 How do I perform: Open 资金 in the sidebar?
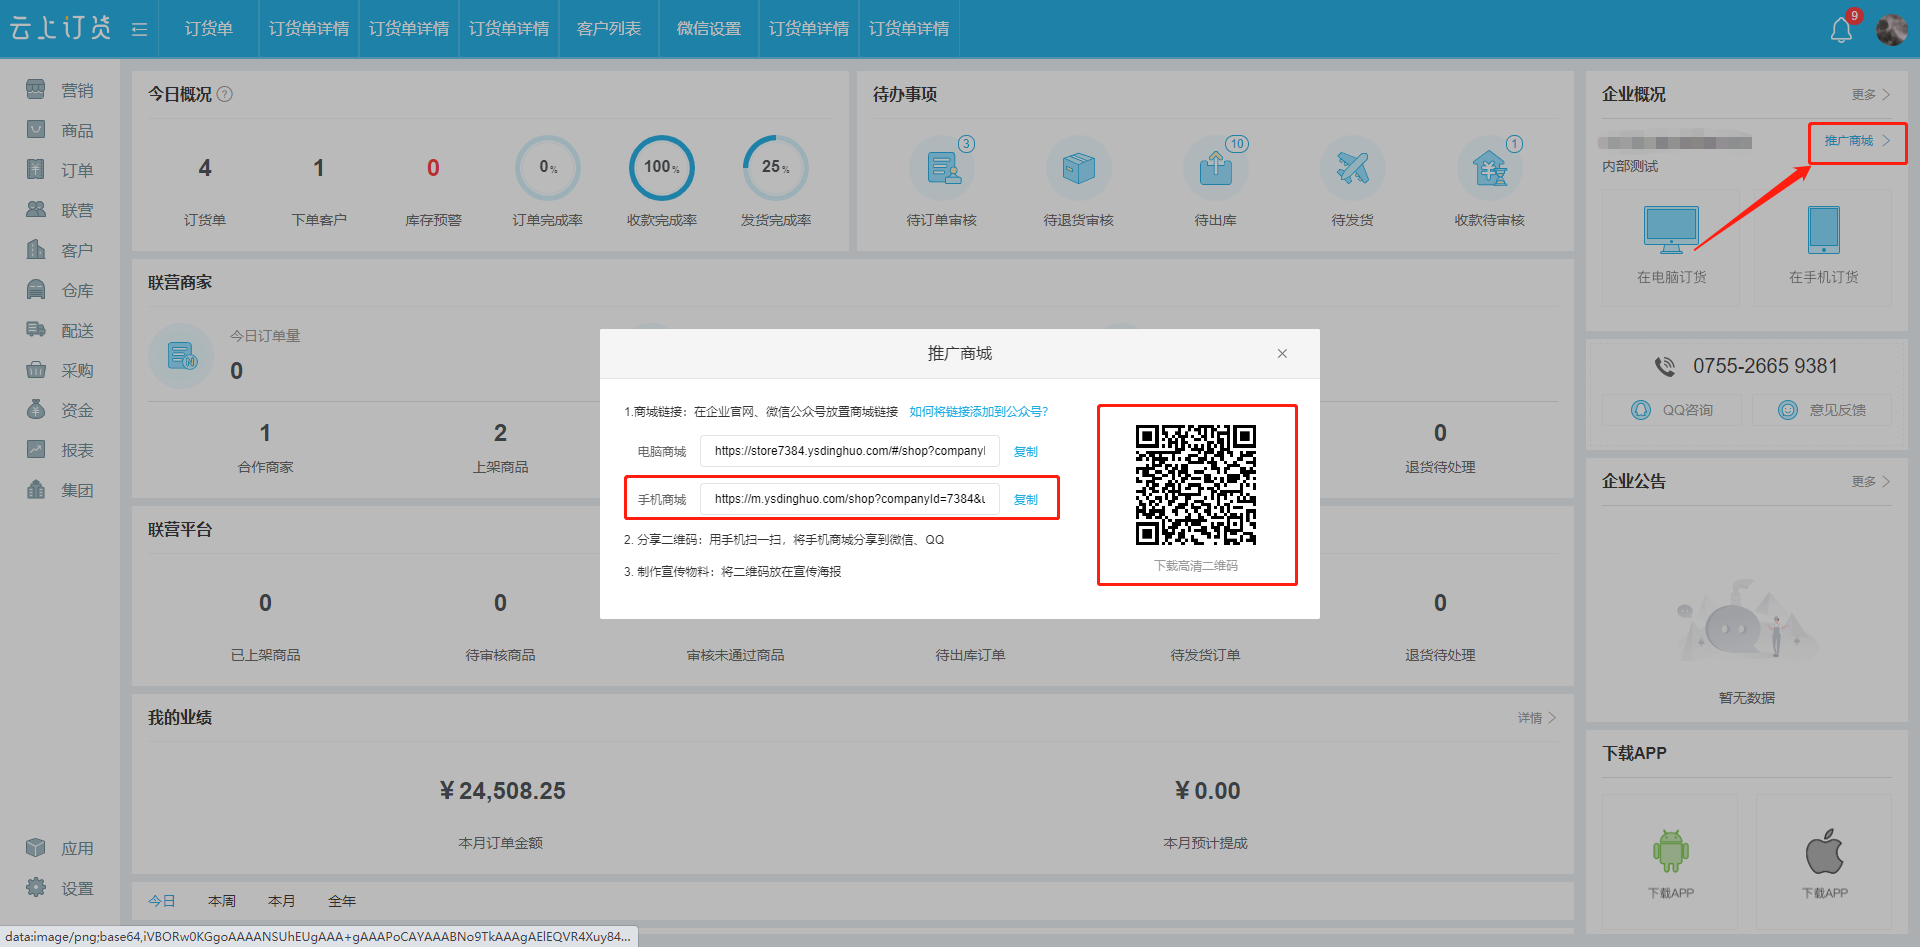point(60,410)
